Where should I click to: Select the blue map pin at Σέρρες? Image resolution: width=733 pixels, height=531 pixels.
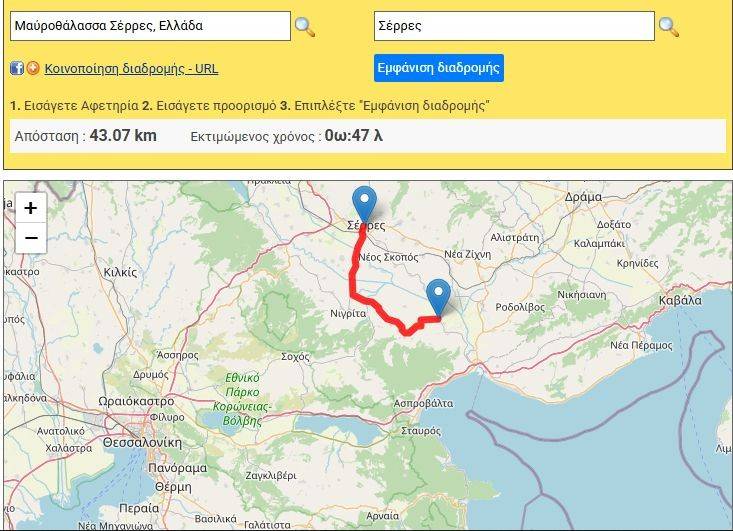tap(364, 204)
